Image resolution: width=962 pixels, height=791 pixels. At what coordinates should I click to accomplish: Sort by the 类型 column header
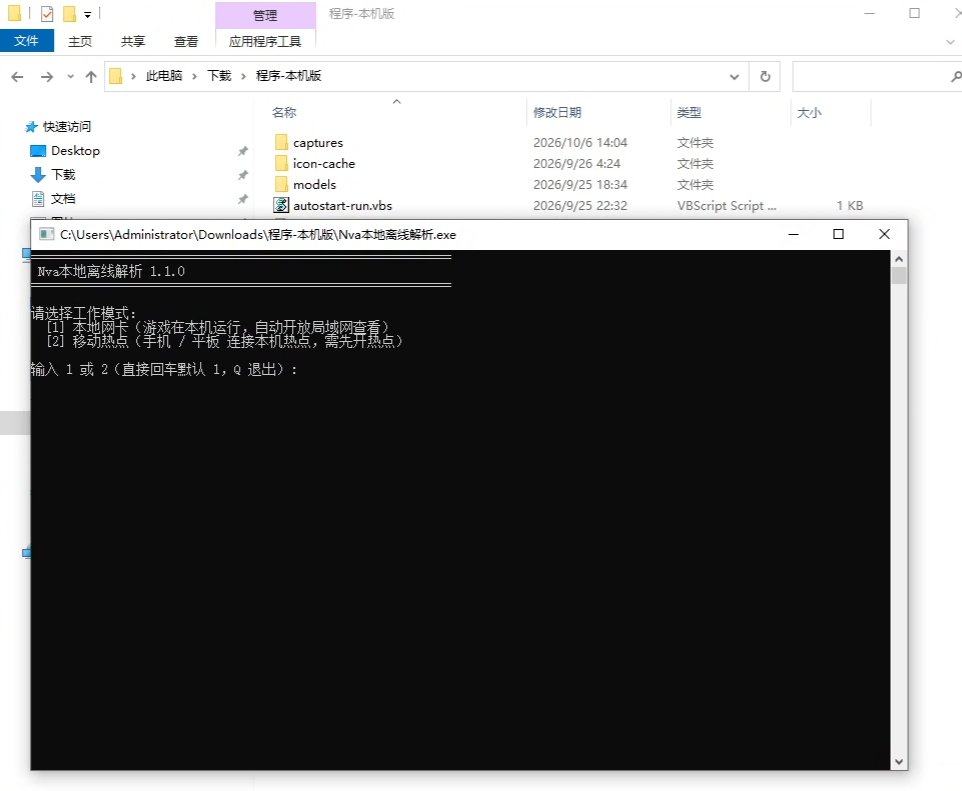click(689, 112)
